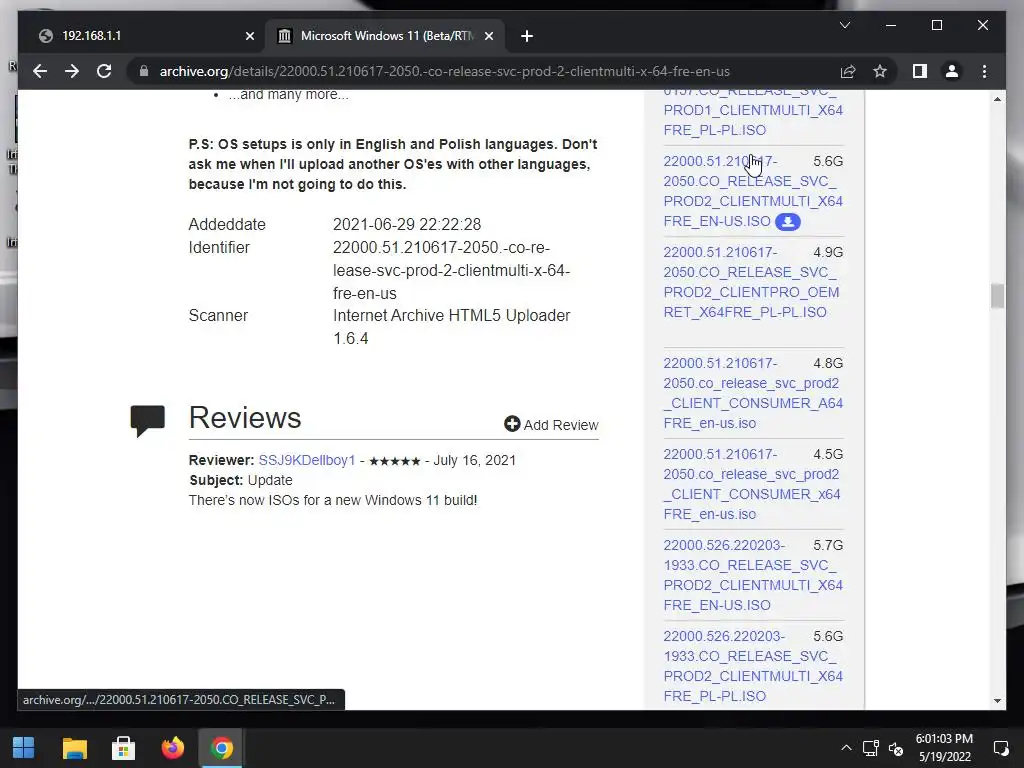Click the review text about new ISOs

[333, 500]
